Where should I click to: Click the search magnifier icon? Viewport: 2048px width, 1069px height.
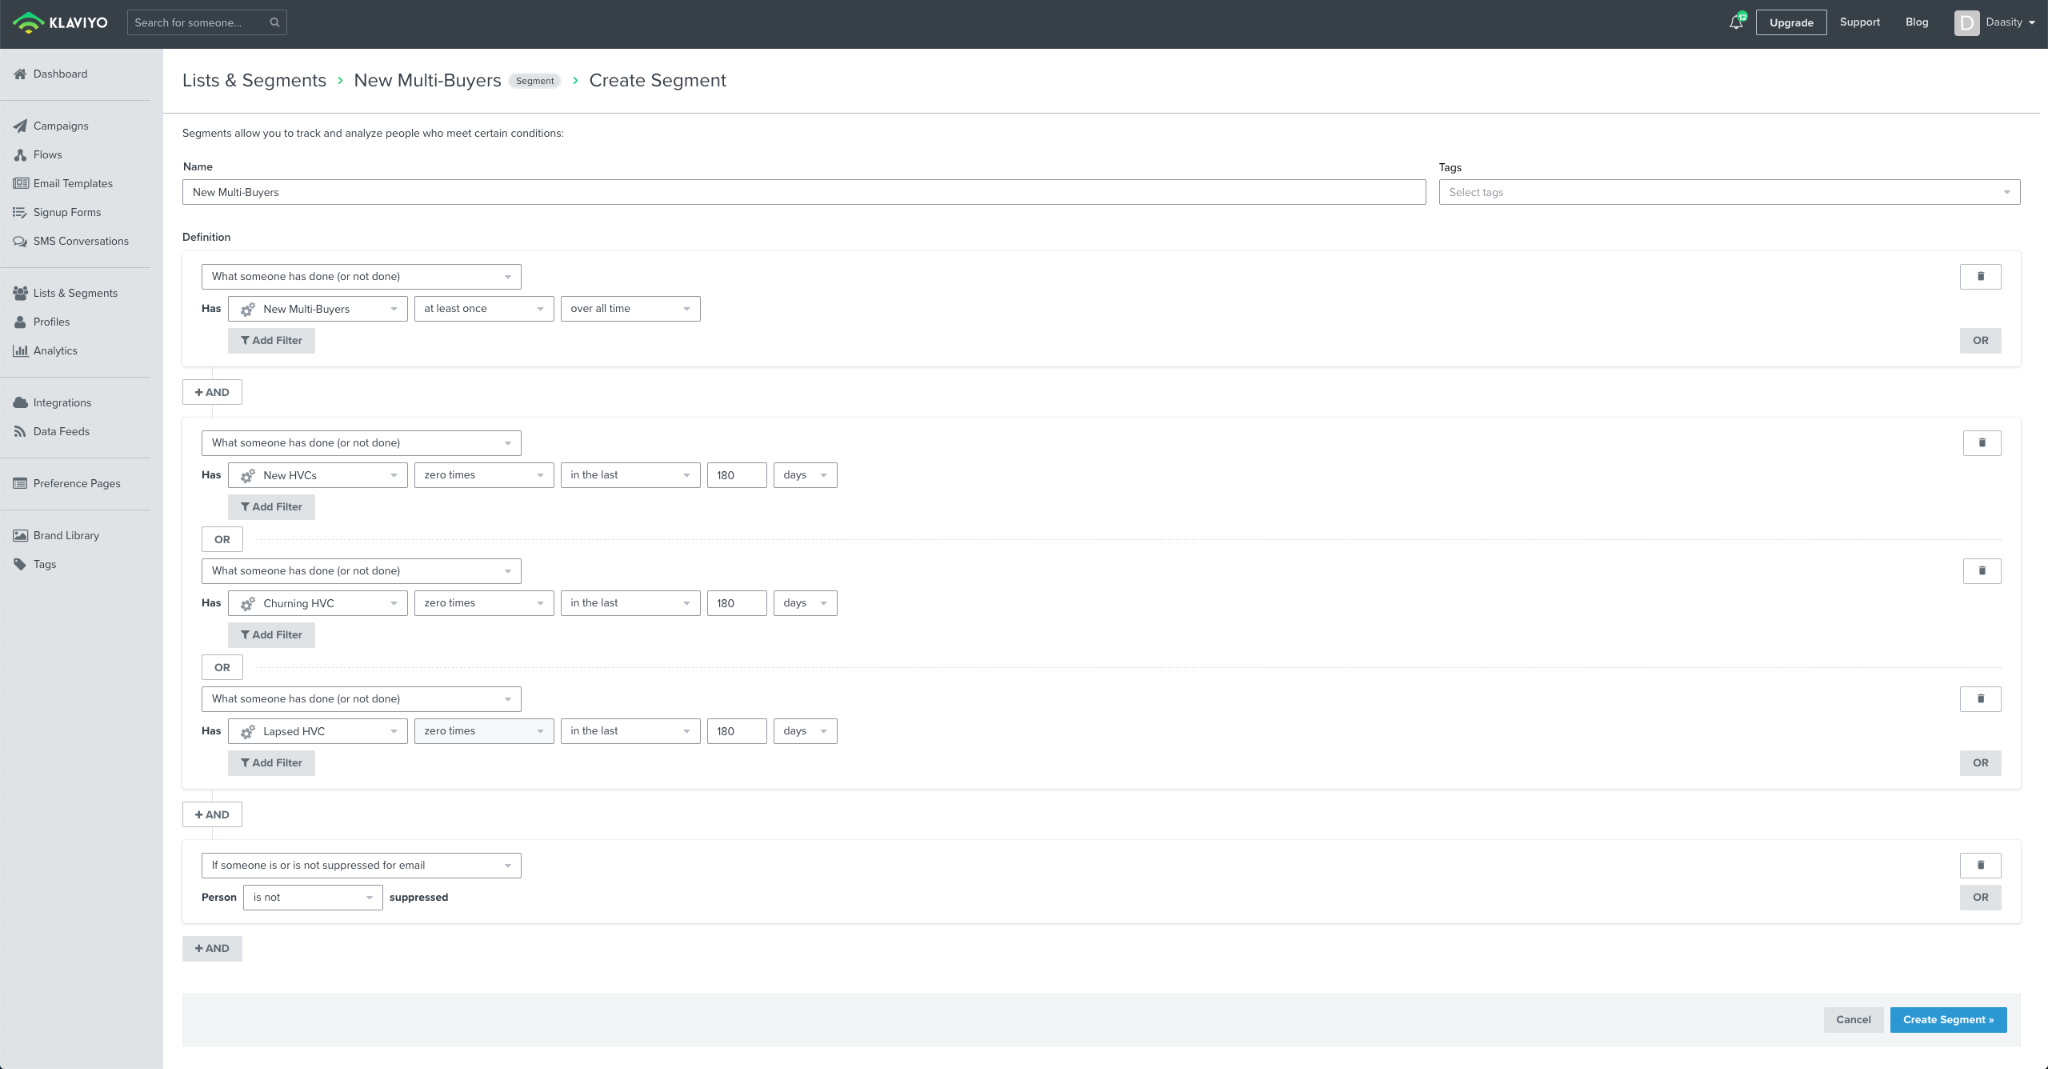point(274,23)
